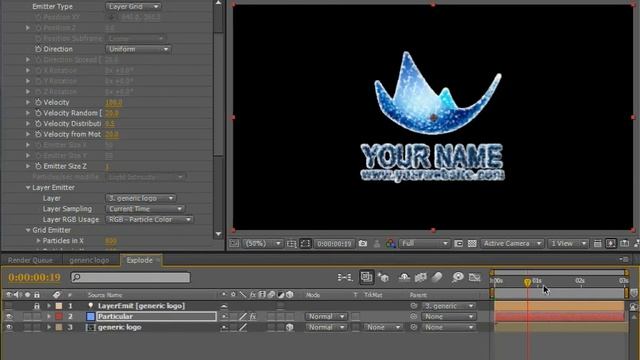Click the Velocity Random stopwatch

click(x=38, y=113)
